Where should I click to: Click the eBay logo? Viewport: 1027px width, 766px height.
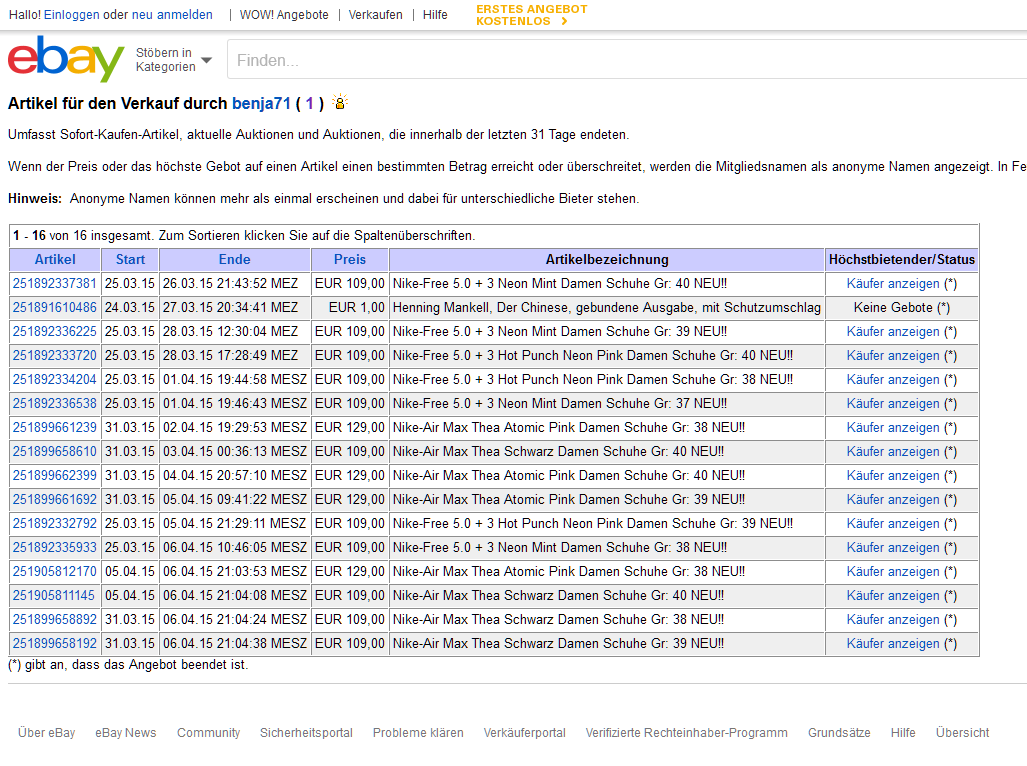66,60
